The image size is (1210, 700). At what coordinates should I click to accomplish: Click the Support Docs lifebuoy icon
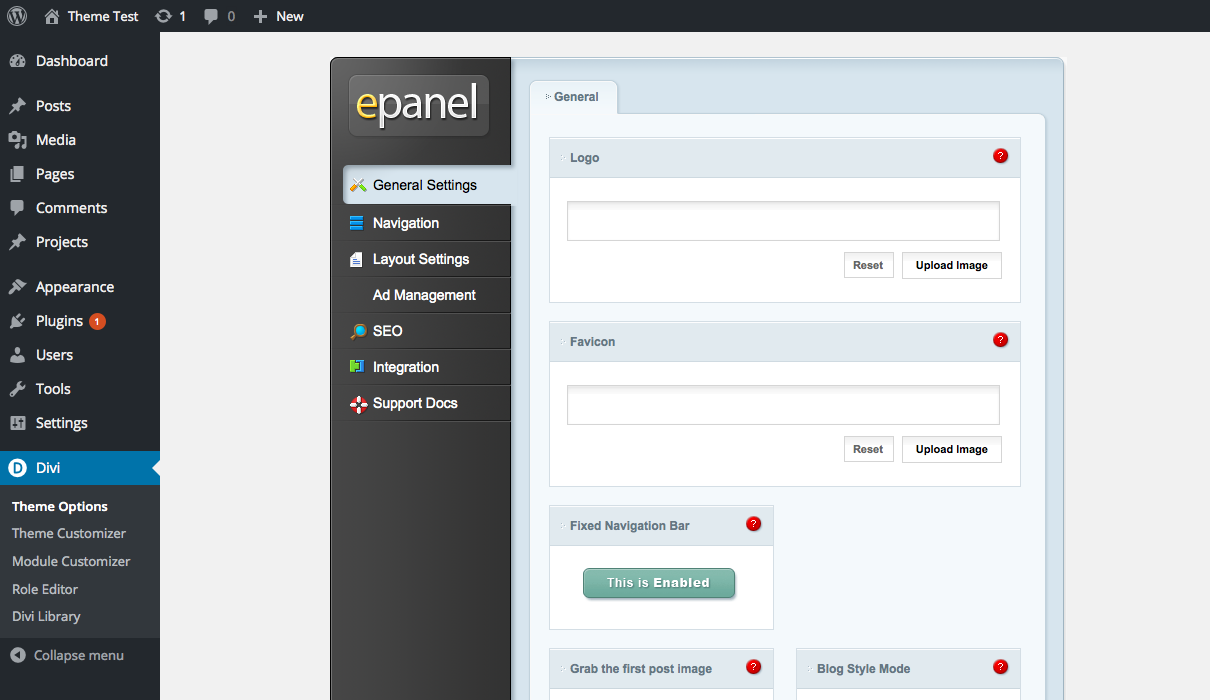(x=358, y=404)
